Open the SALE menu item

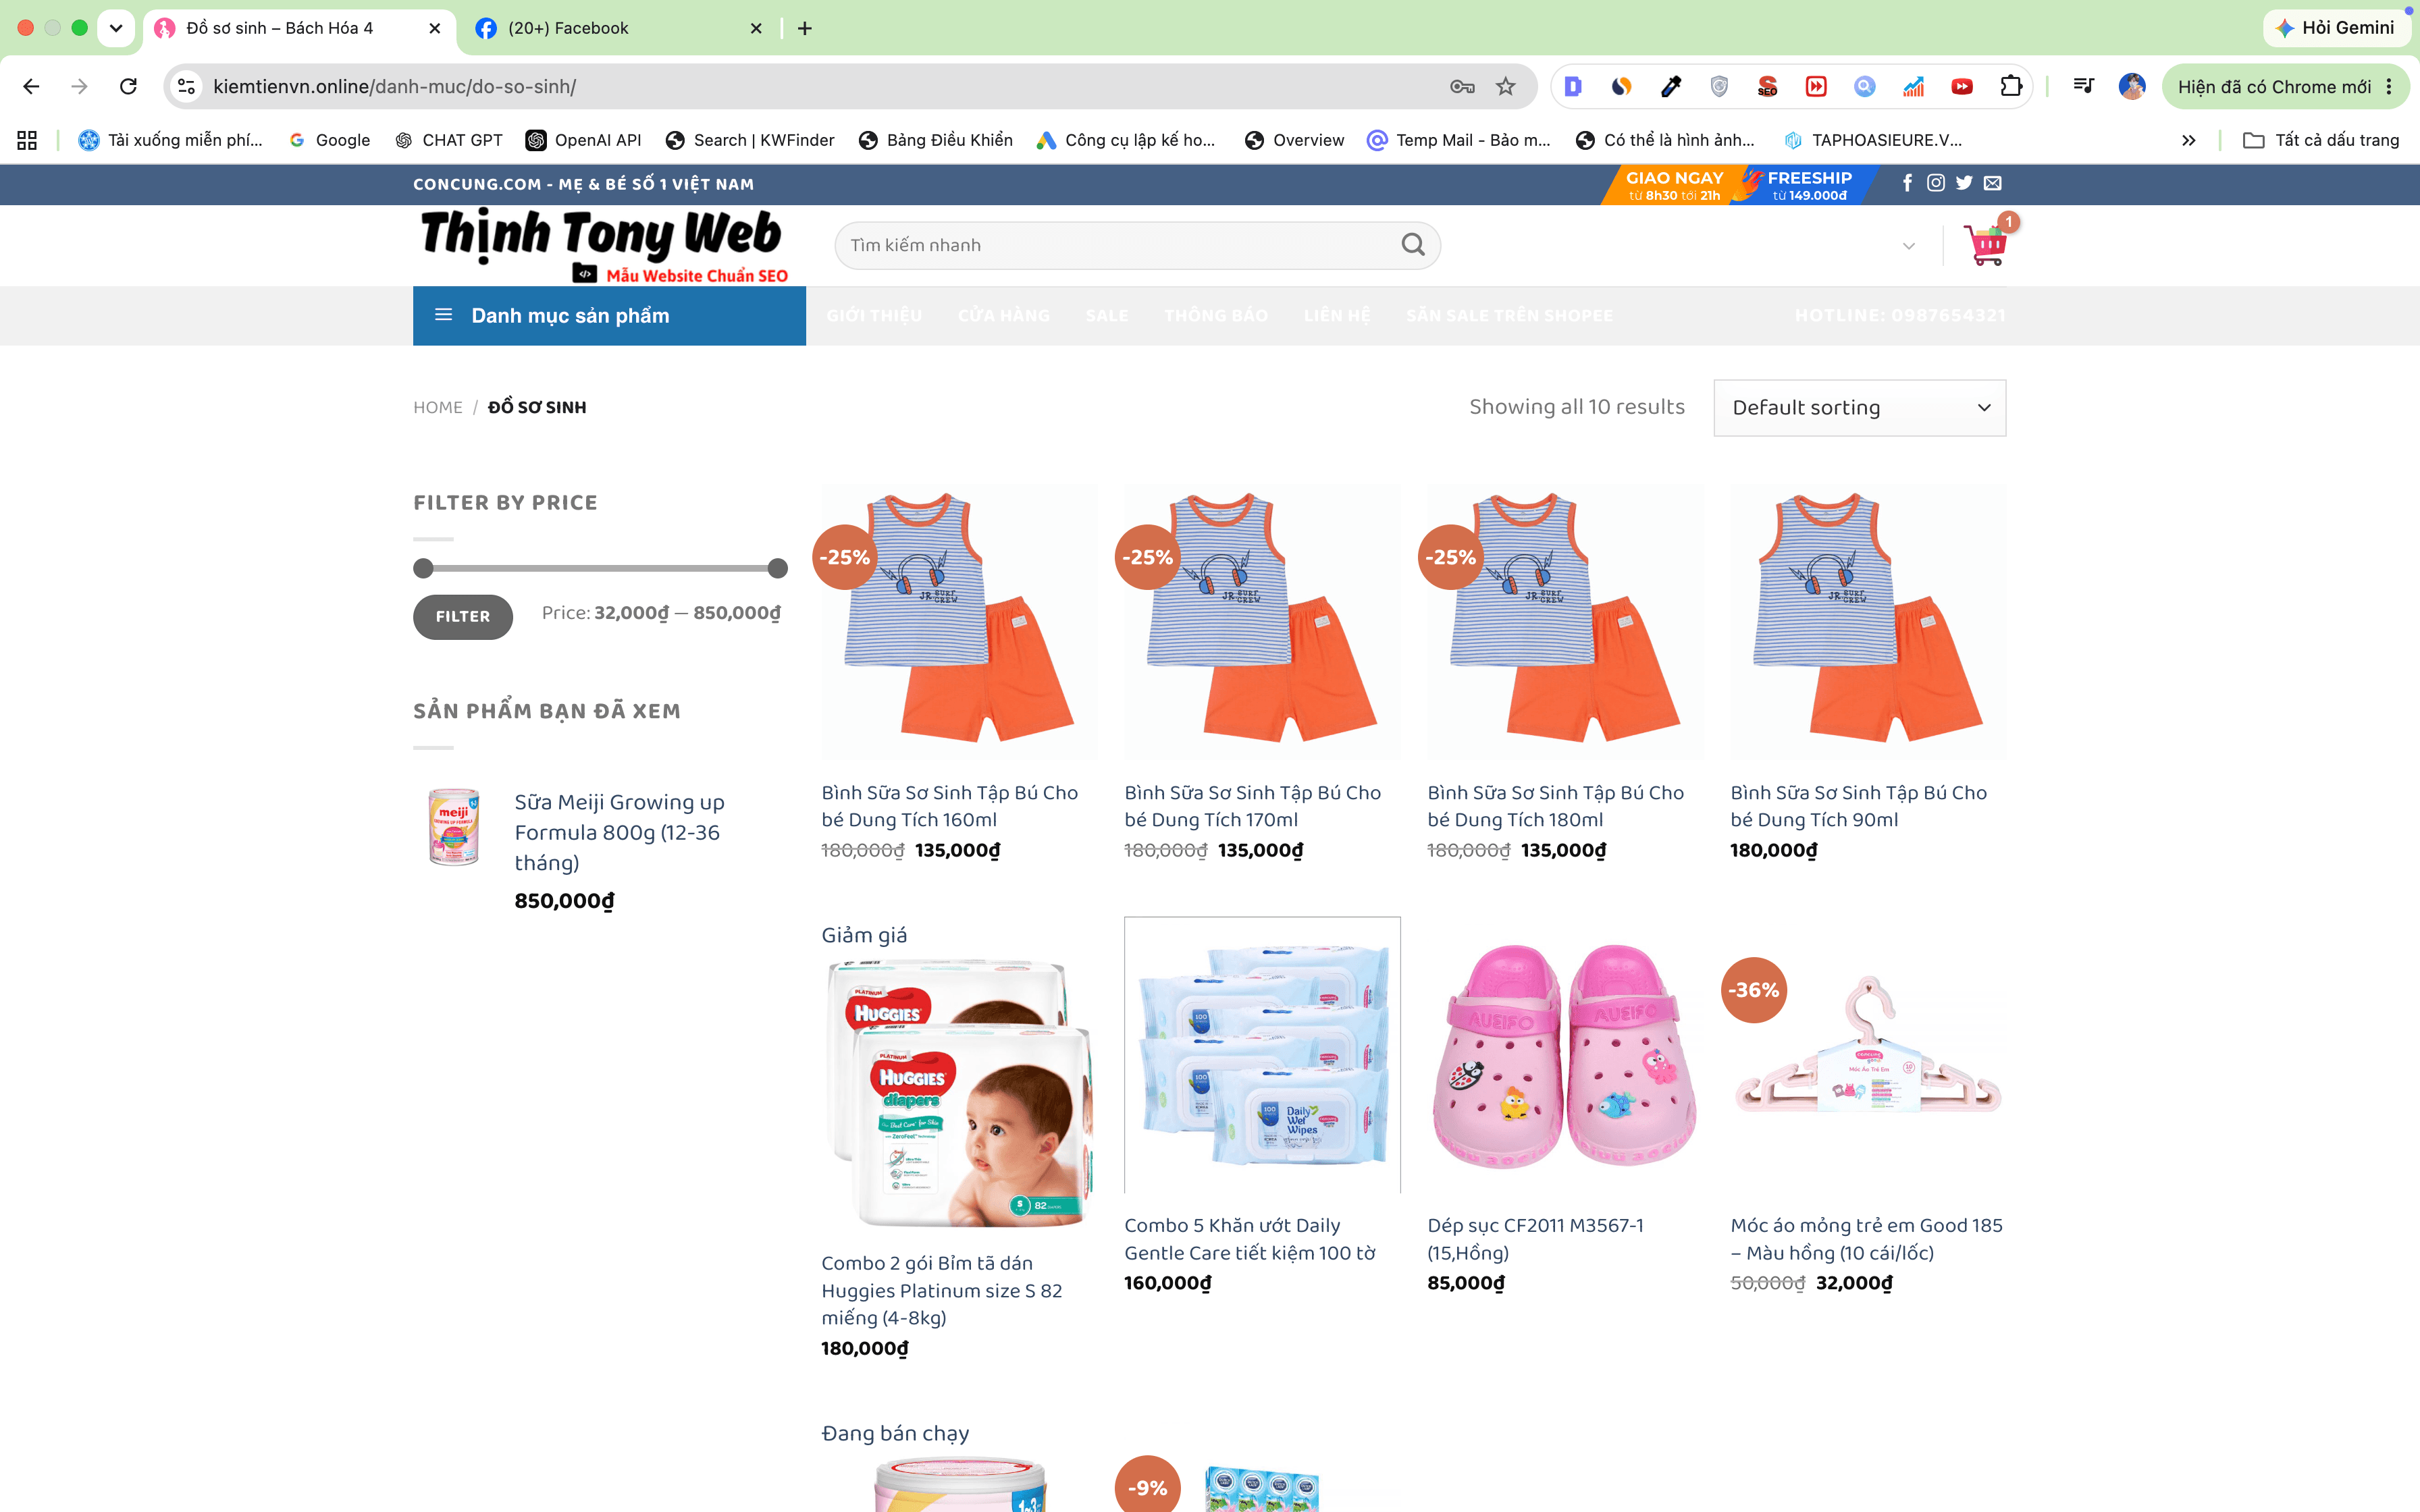(1107, 316)
